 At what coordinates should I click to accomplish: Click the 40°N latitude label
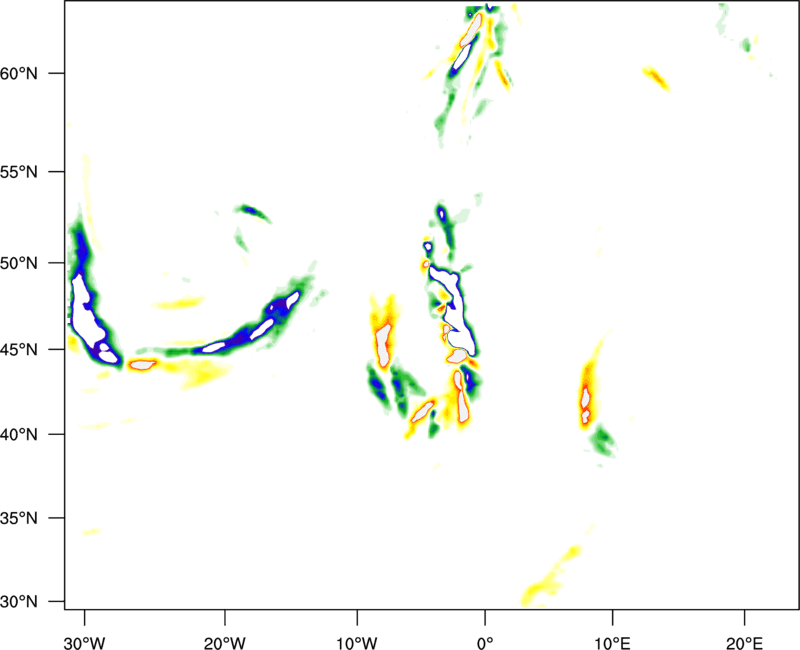[19, 435]
